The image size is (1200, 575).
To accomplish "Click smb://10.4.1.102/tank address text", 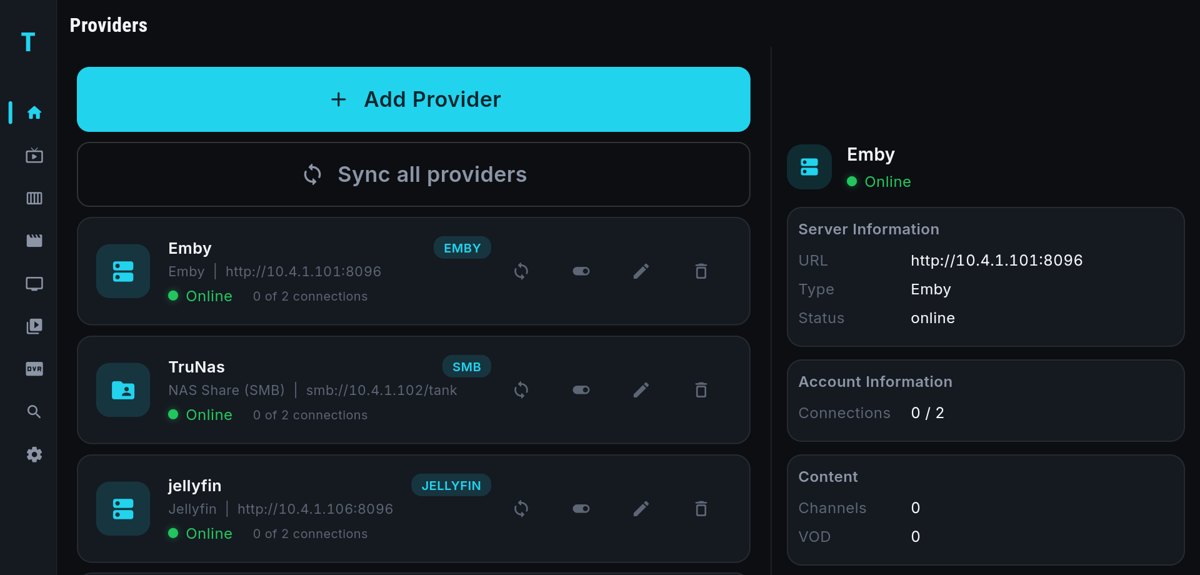I will [381, 391].
